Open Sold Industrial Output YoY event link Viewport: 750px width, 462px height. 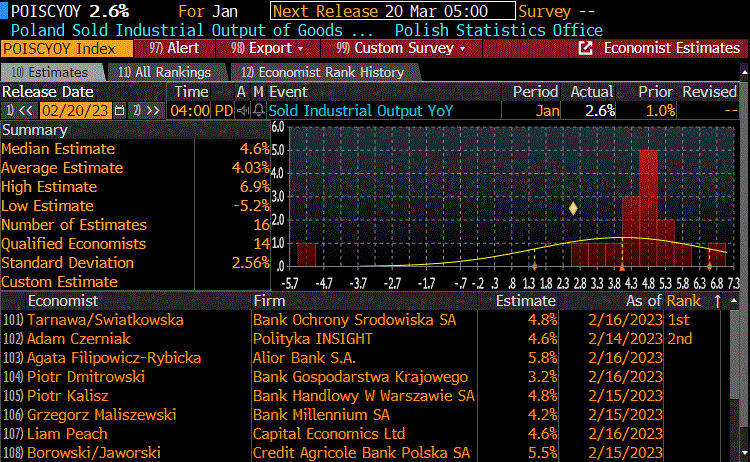click(361, 111)
